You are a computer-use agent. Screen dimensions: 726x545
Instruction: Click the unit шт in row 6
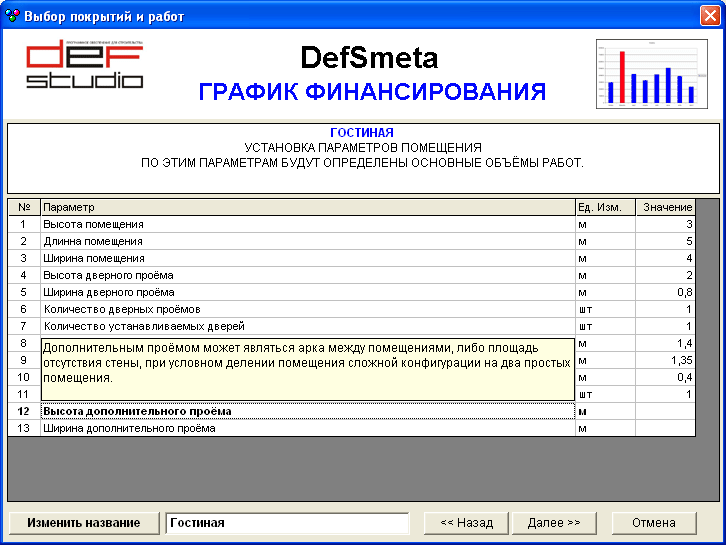[605, 309]
